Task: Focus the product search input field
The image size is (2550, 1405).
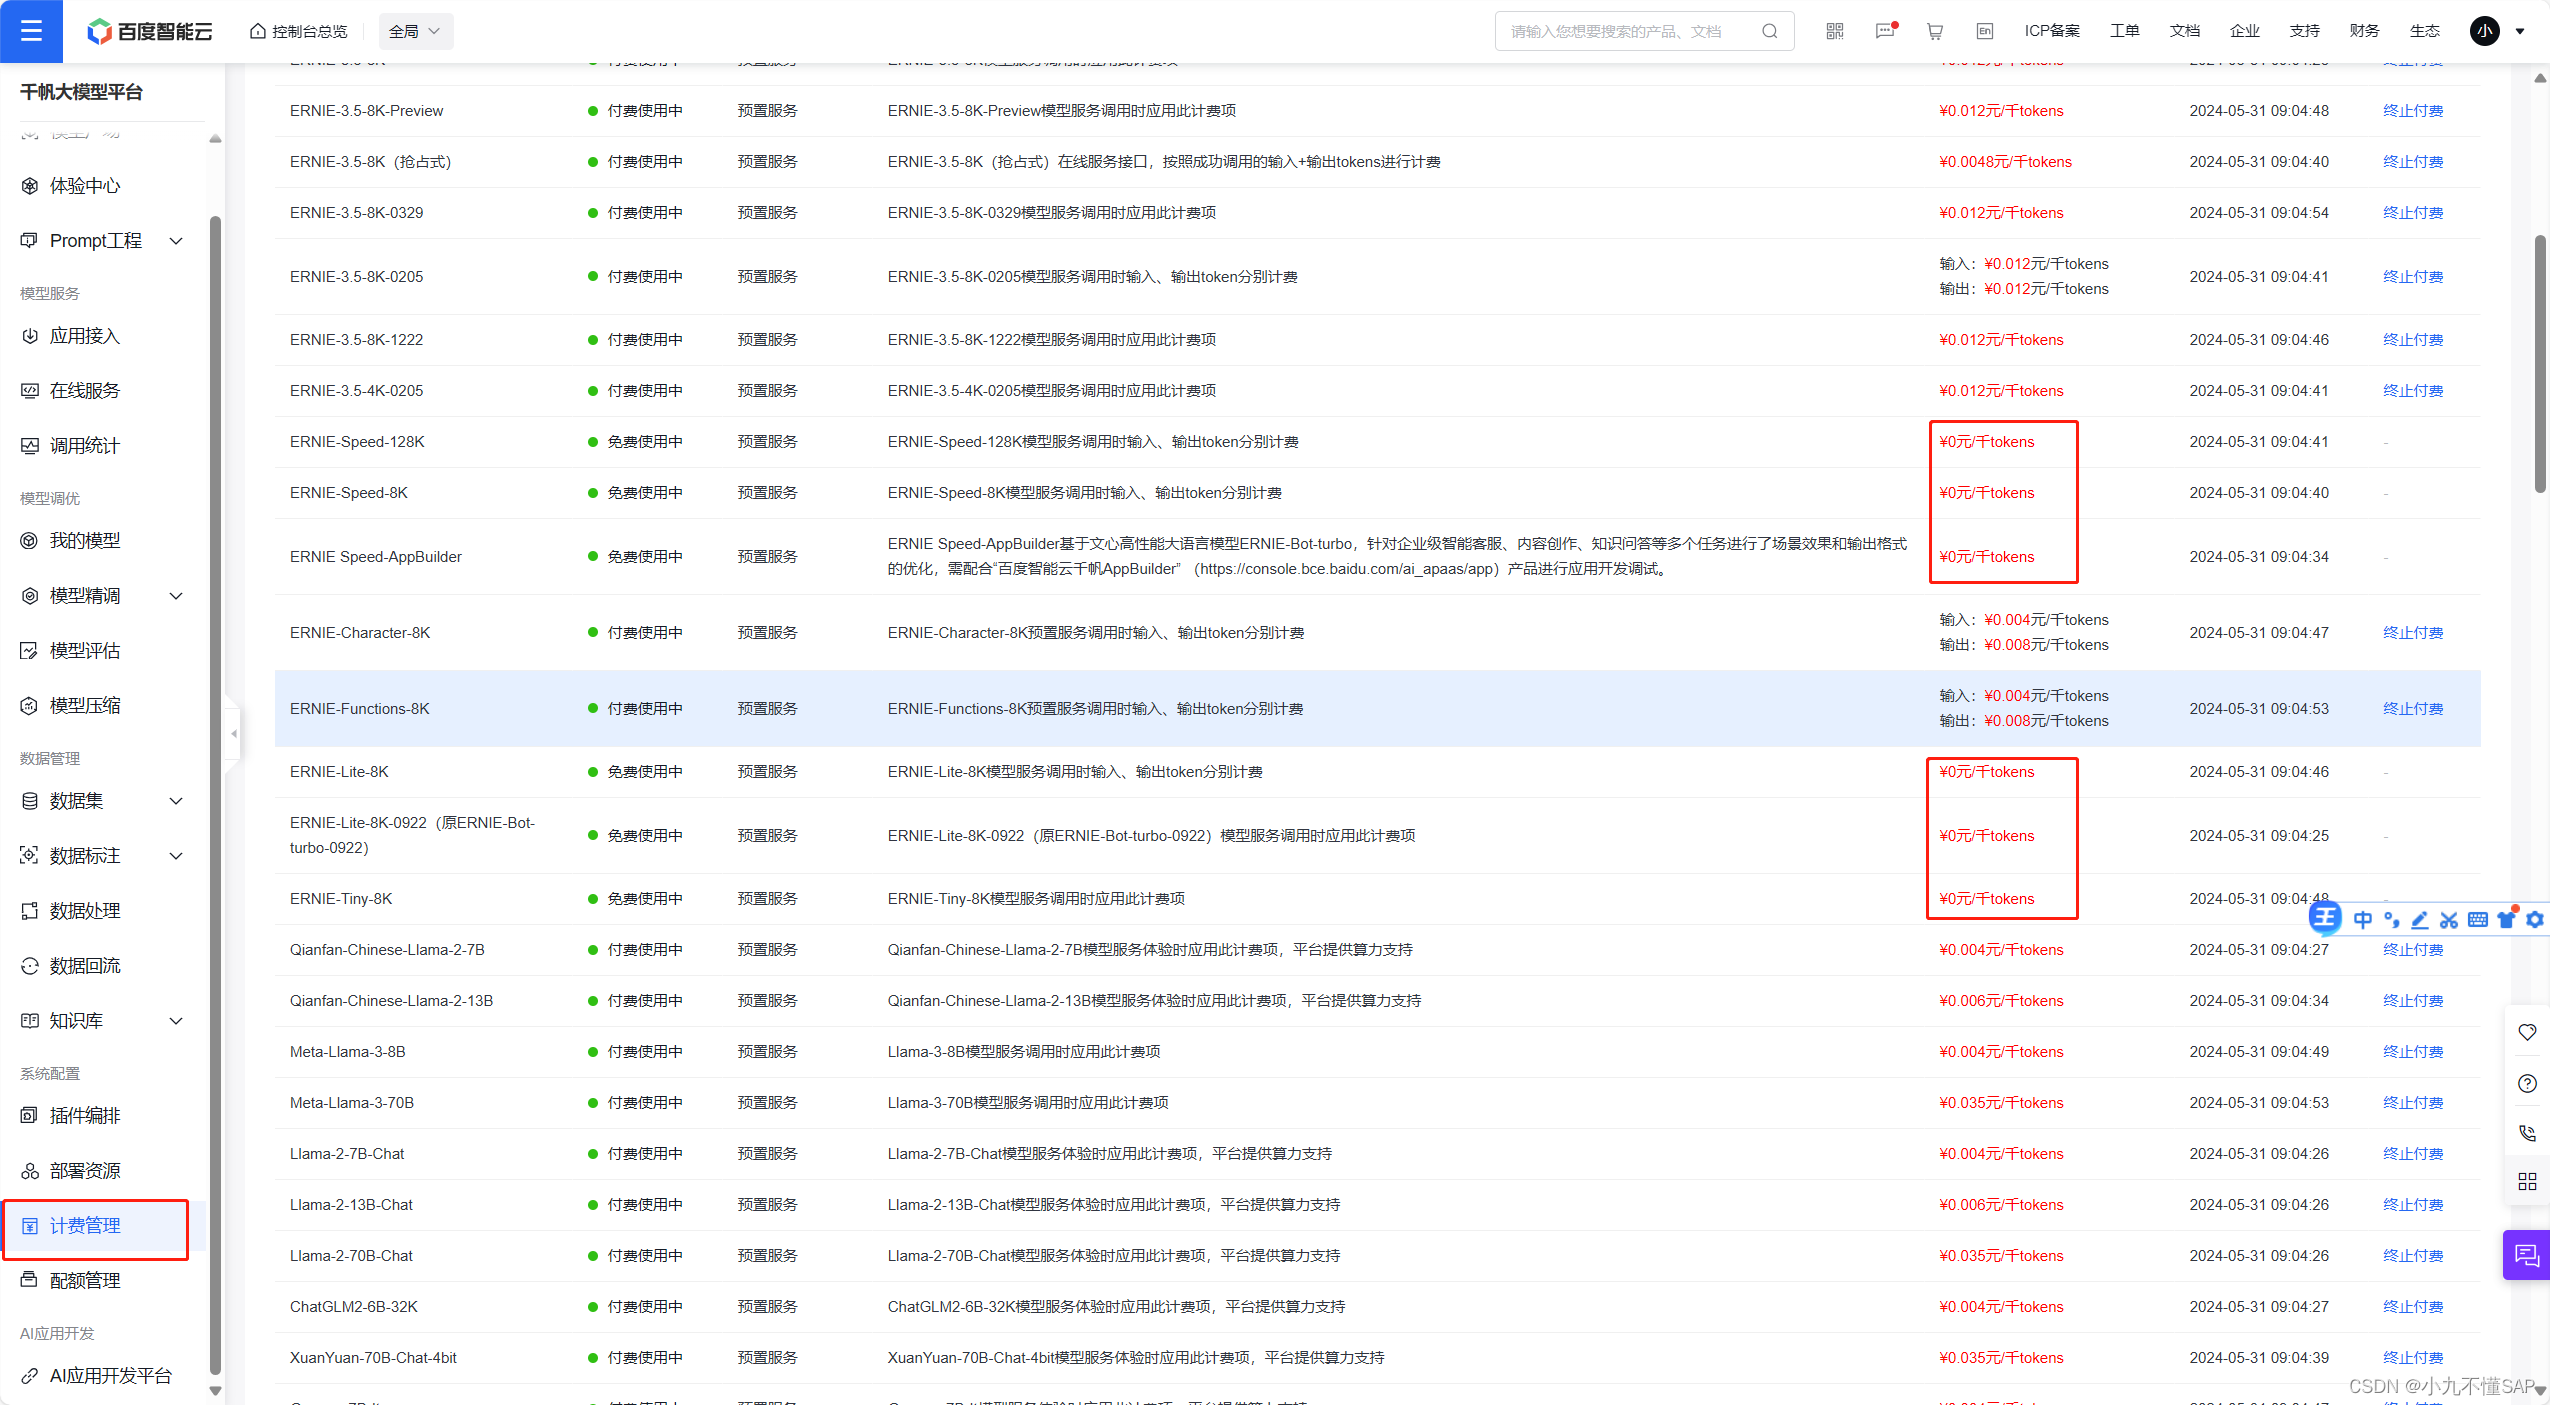Action: tap(1630, 31)
